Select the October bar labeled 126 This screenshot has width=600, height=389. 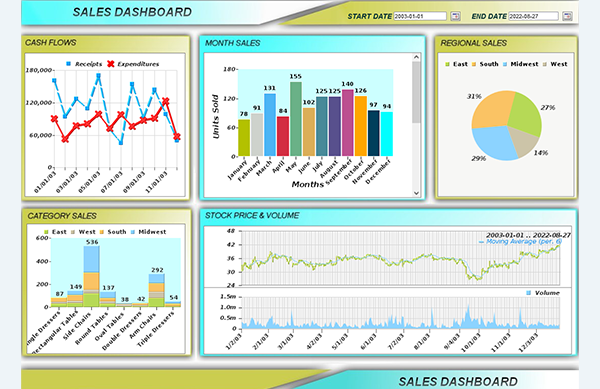click(x=360, y=126)
